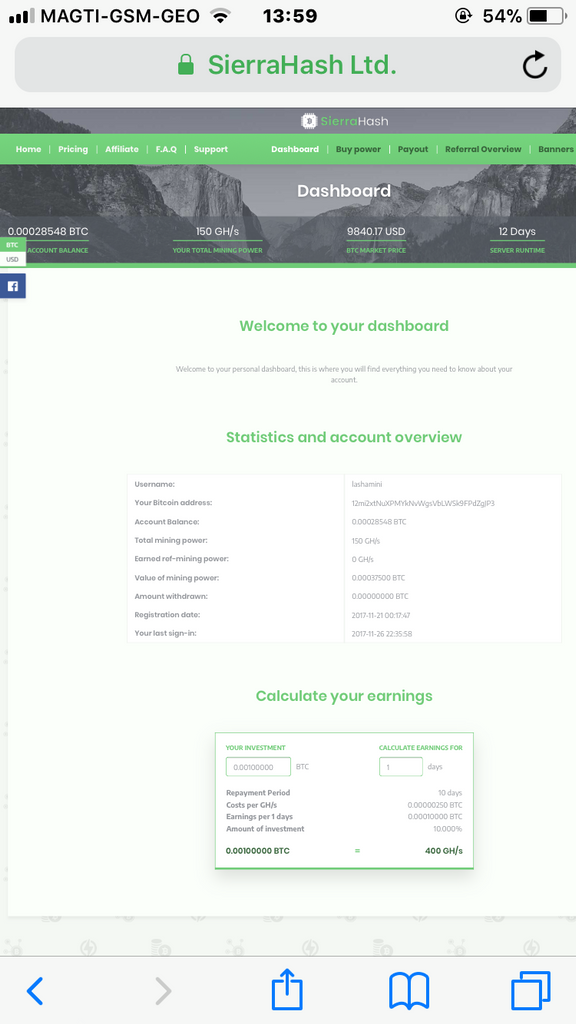The image size is (576, 1024).
Task: Click the Bitcoin address value
Action: pos(423,503)
